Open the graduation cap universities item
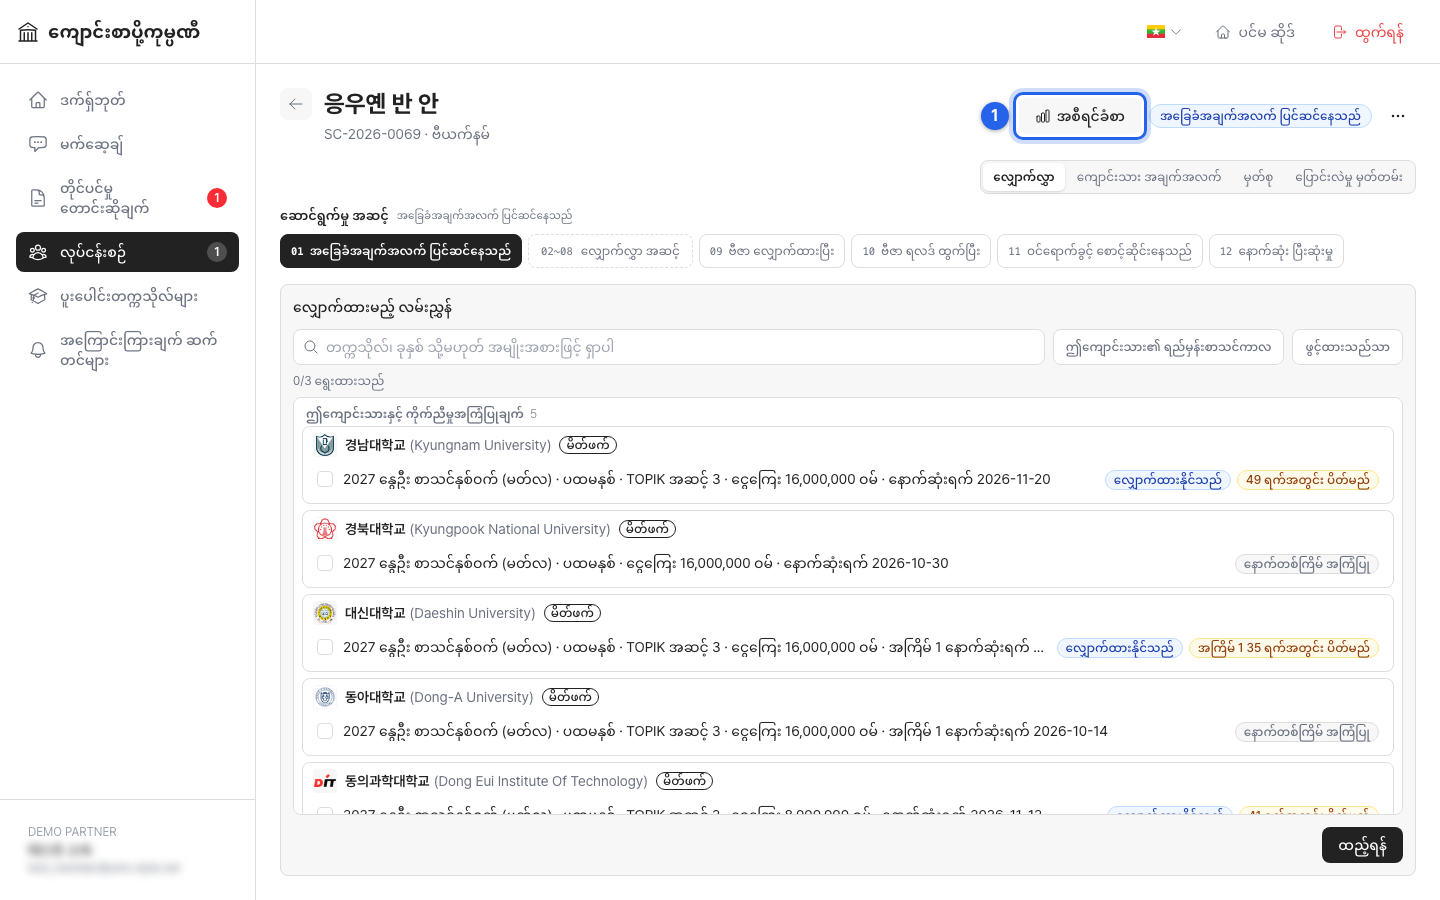This screenshot has height=900, width=1440. point(127,296)
